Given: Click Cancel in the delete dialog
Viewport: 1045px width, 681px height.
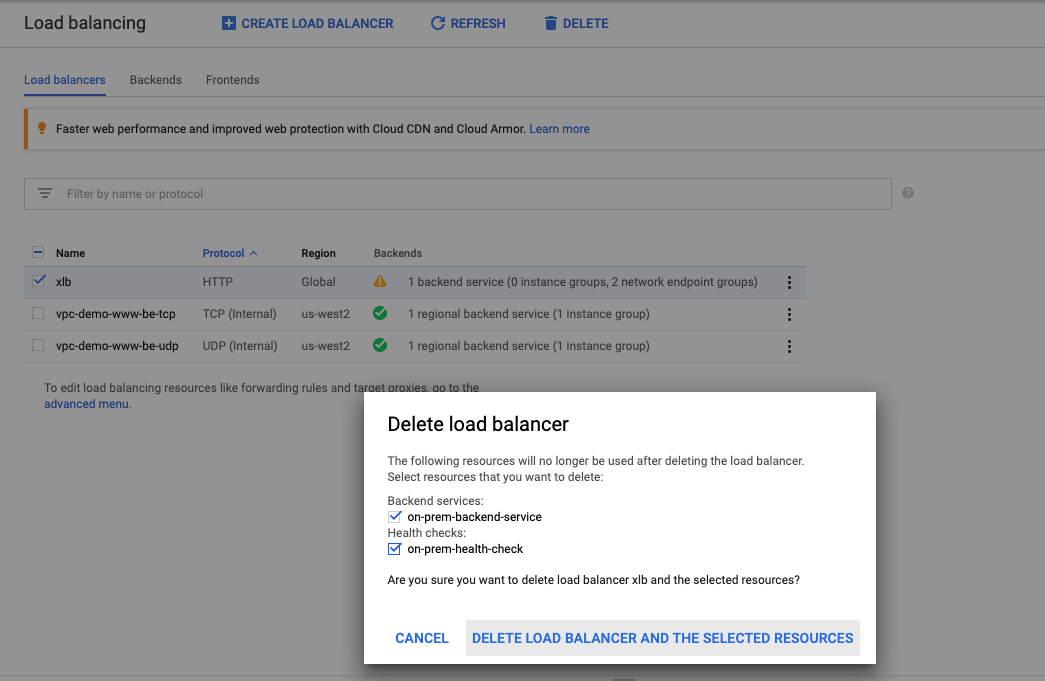Looking at the screenshot, I should coord(422,638).
